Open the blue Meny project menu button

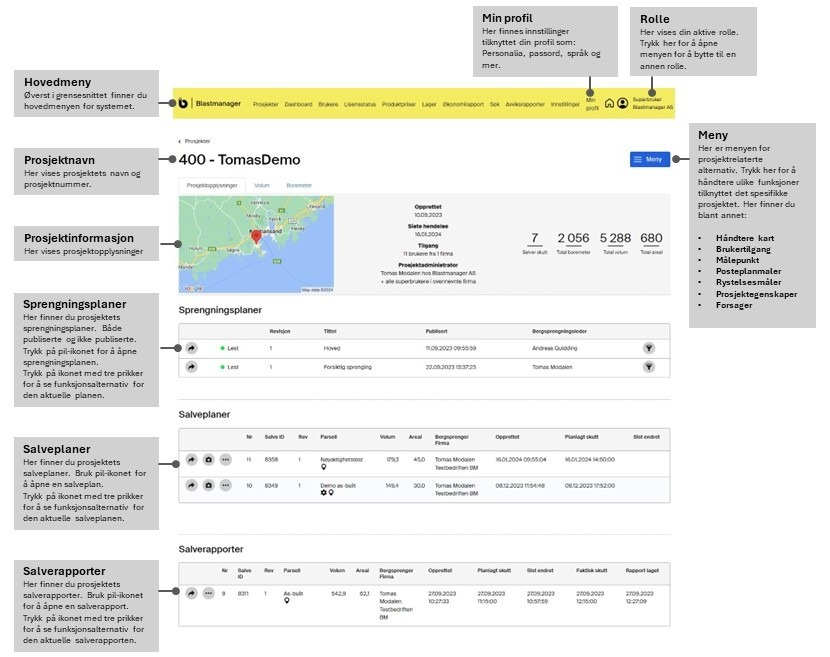[649, 159]
